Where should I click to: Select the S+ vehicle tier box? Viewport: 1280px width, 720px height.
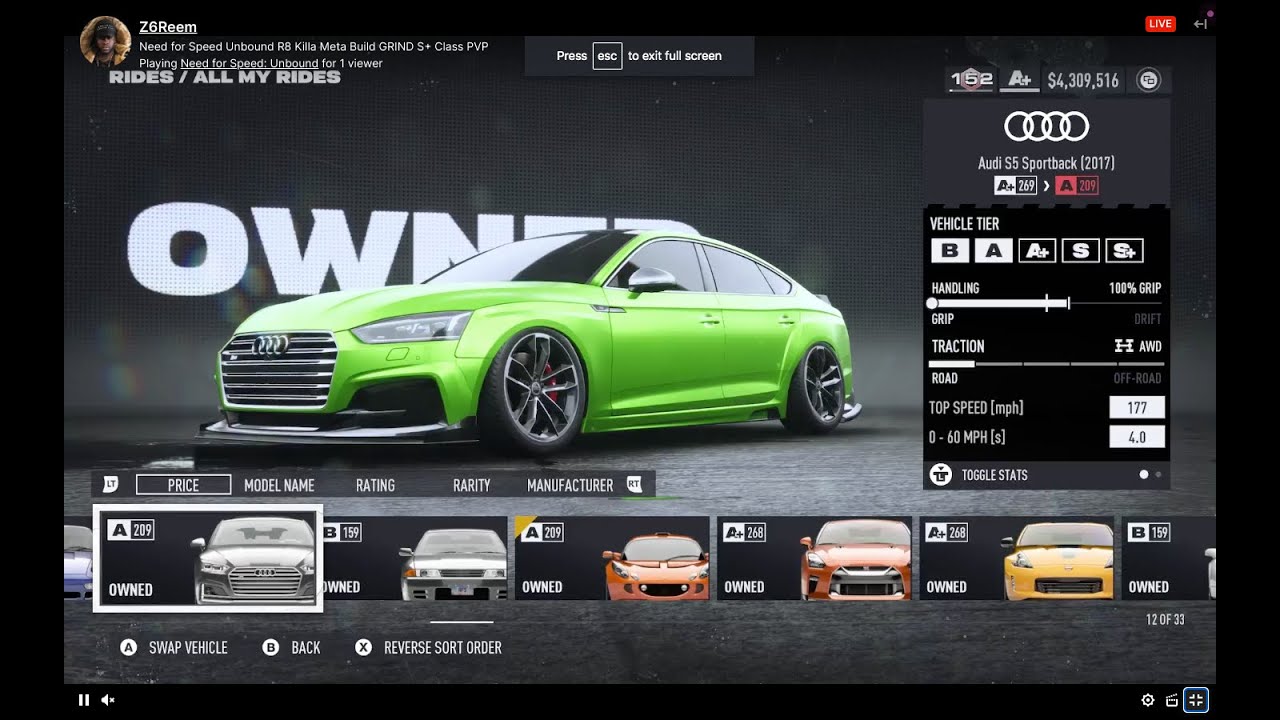click(x=1124, y=251)
